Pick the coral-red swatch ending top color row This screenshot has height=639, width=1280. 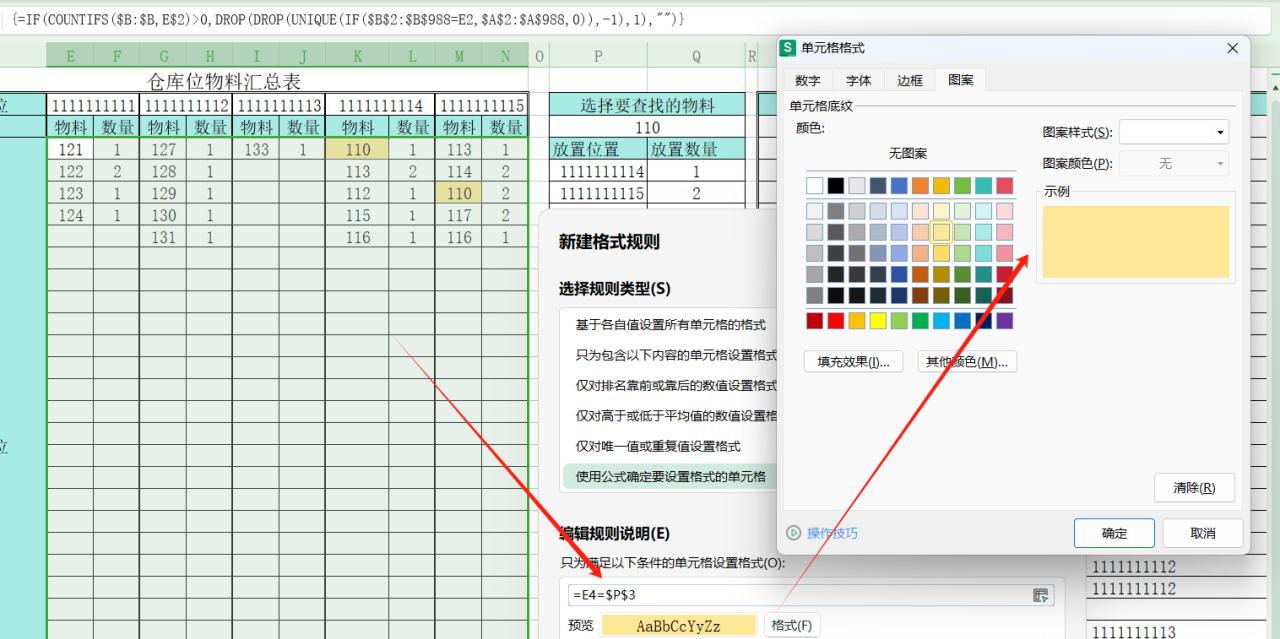coord(1005,186)
